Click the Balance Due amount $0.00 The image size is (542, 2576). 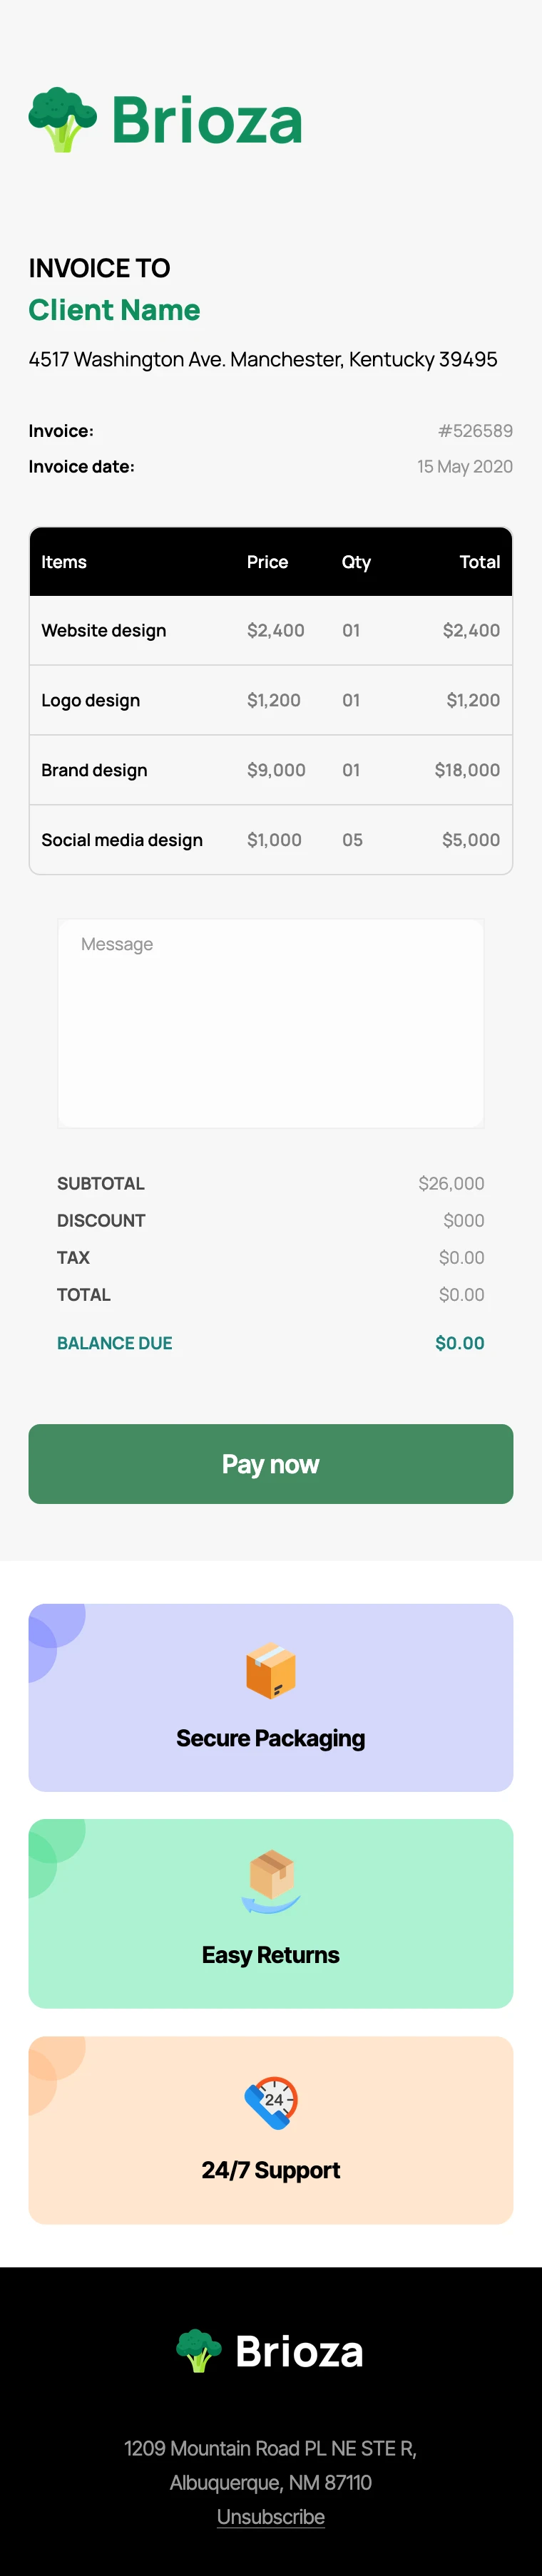(459, 1343)
